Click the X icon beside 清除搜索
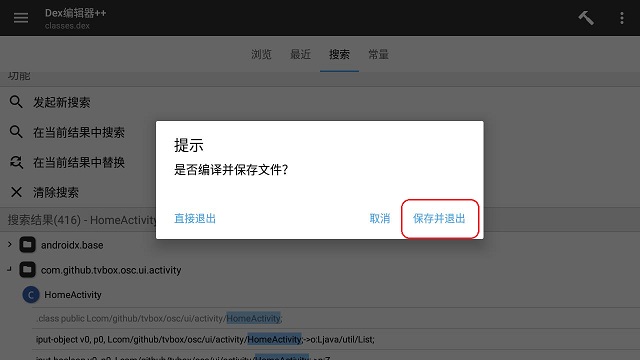The width and height of the screenshot is (640, 360). tap(16, 192)
